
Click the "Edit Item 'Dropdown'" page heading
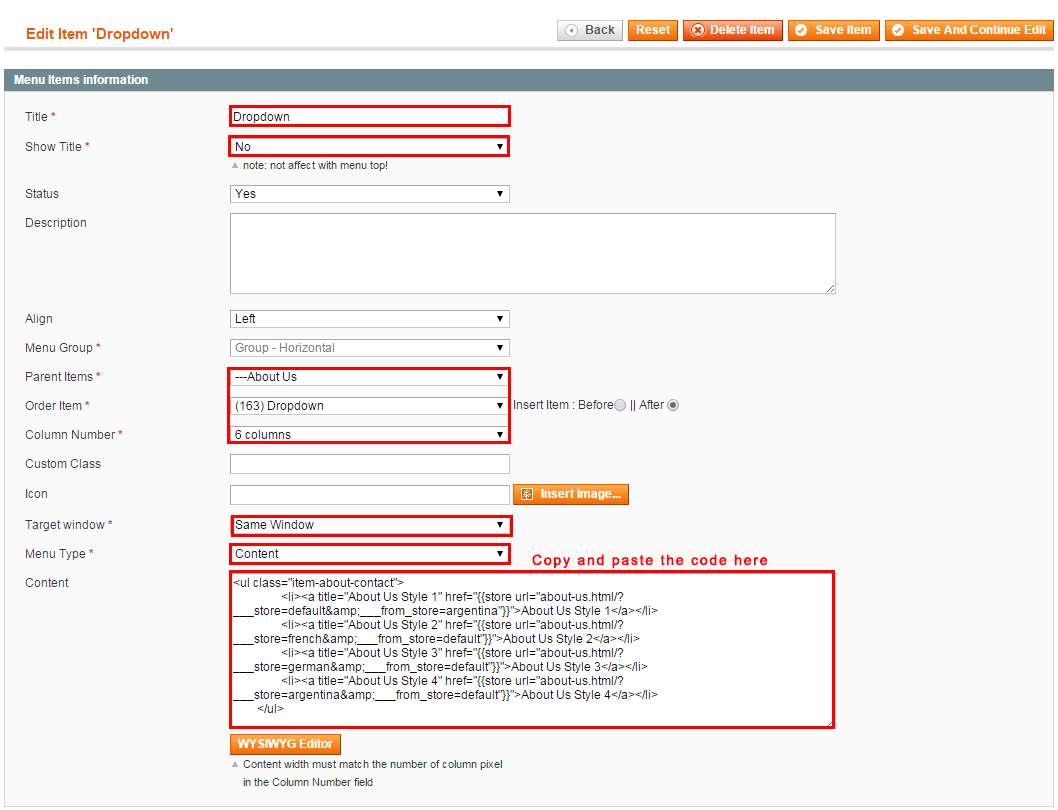coord(99,34)
